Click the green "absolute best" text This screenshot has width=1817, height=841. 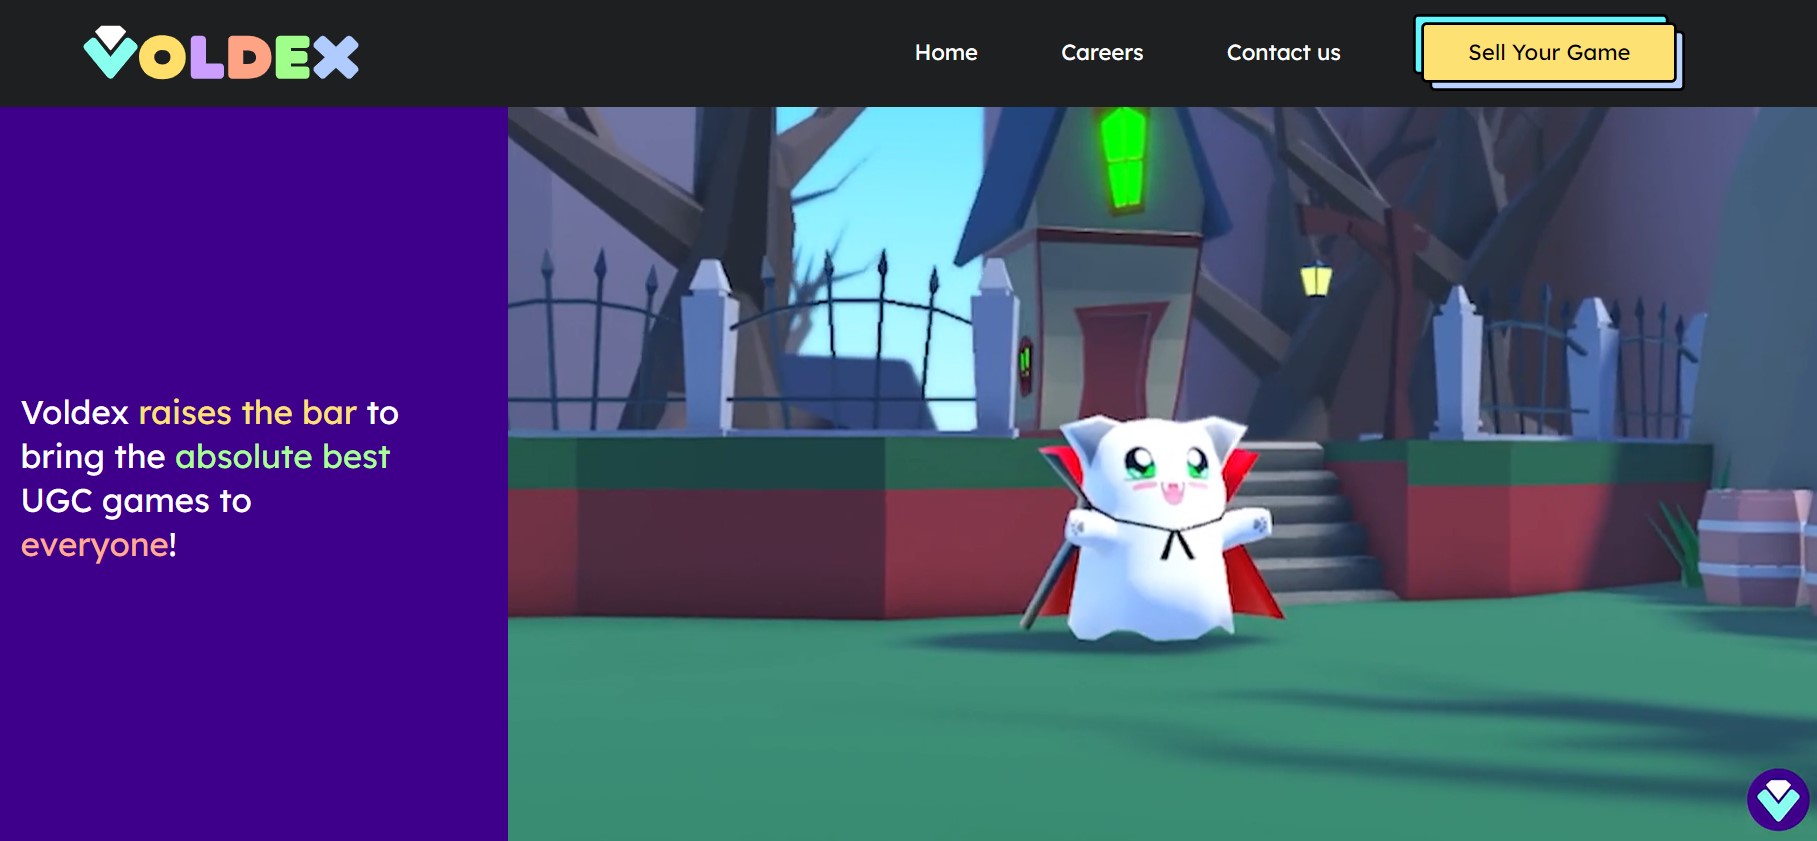(x=282, y=457)
